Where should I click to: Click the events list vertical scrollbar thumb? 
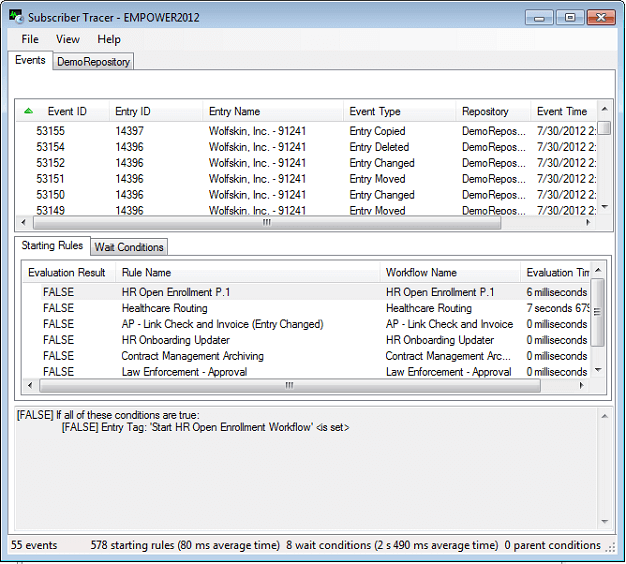tap(605, 128)
